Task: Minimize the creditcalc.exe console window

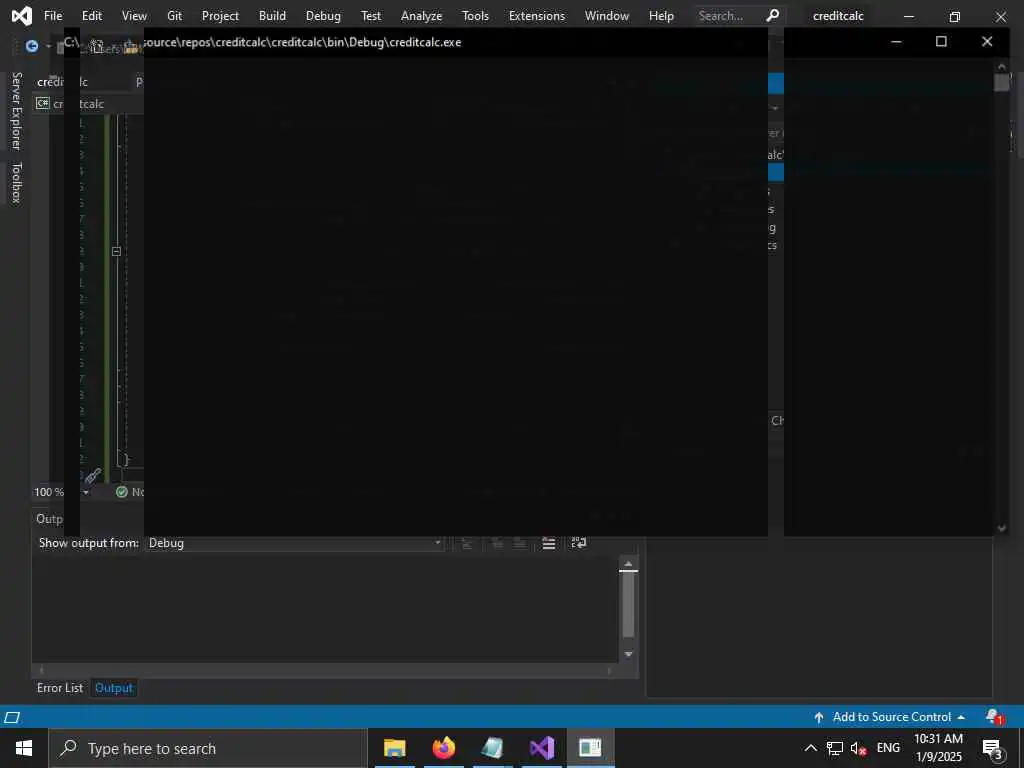Action: click(896, 42)
